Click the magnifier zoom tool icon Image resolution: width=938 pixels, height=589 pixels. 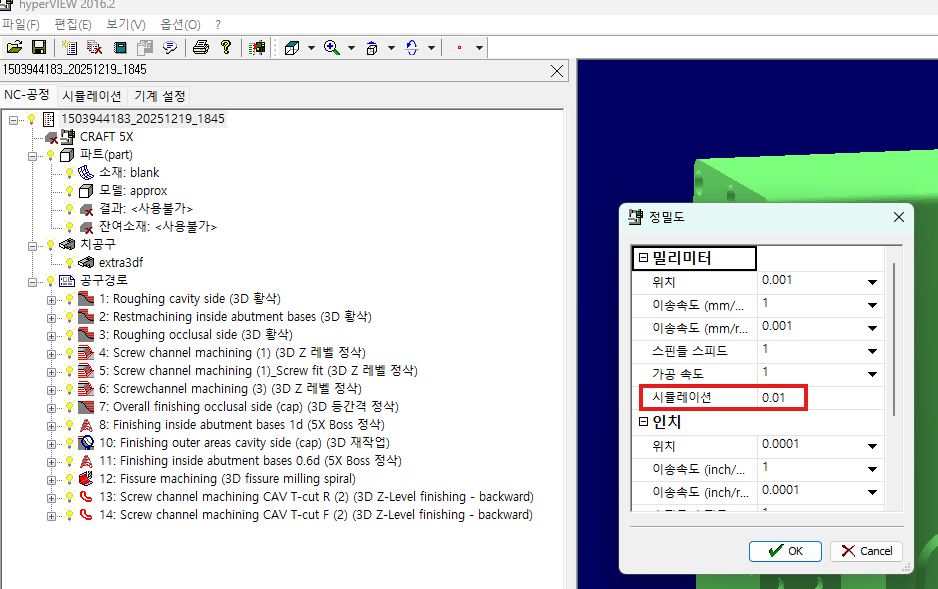click(x=331, y=47)
